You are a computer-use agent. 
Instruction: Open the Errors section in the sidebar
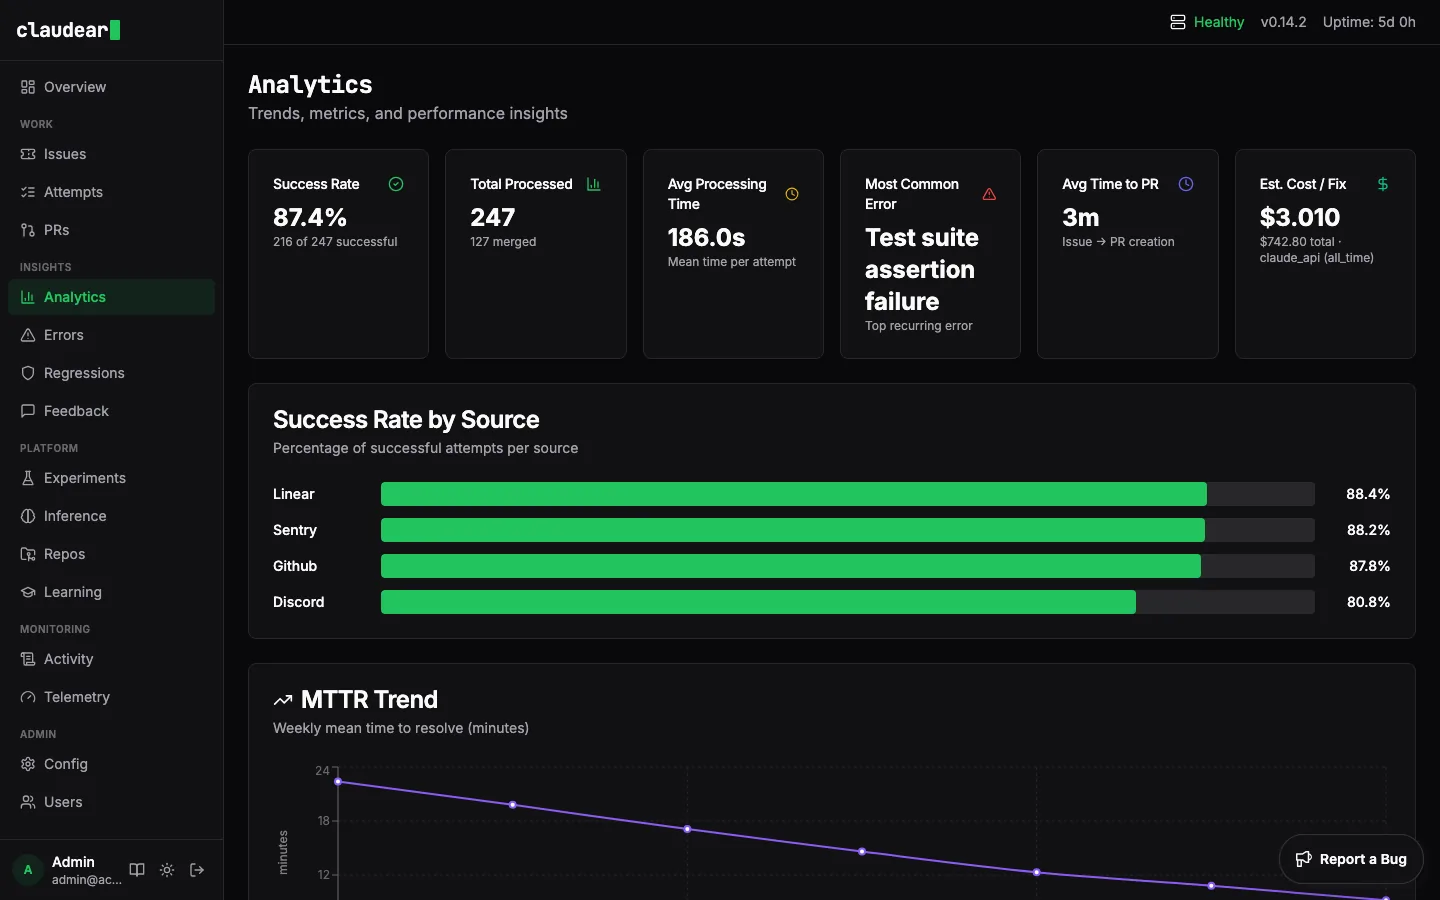64,335
